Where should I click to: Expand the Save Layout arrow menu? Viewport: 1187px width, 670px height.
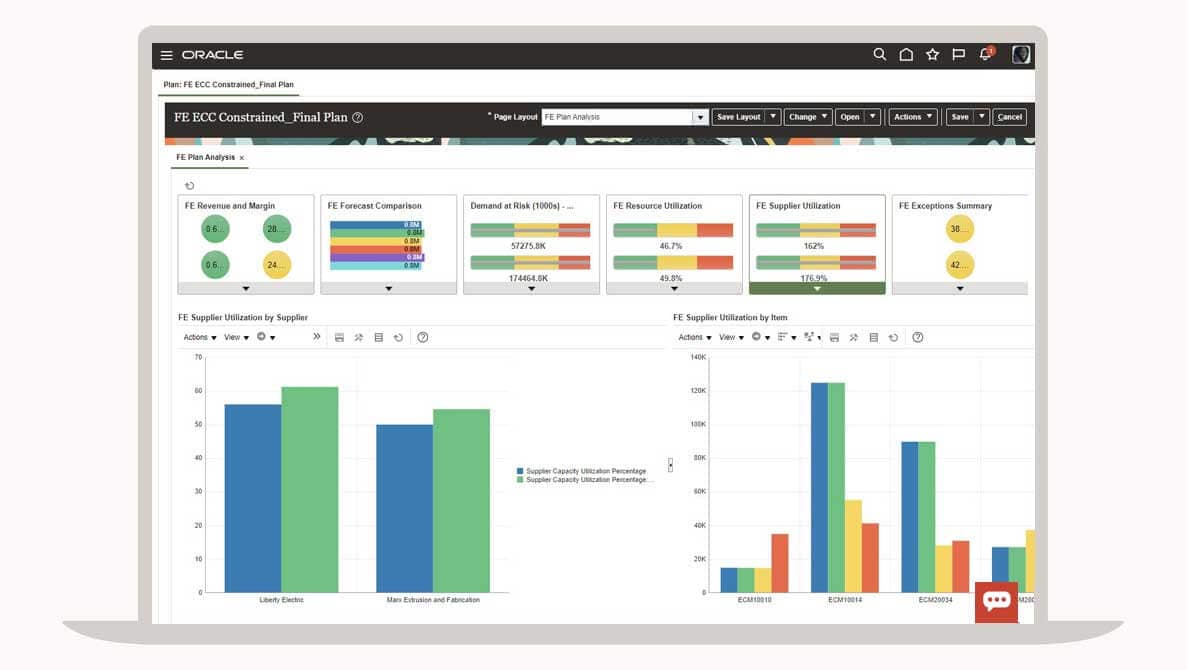coord(773,117)
